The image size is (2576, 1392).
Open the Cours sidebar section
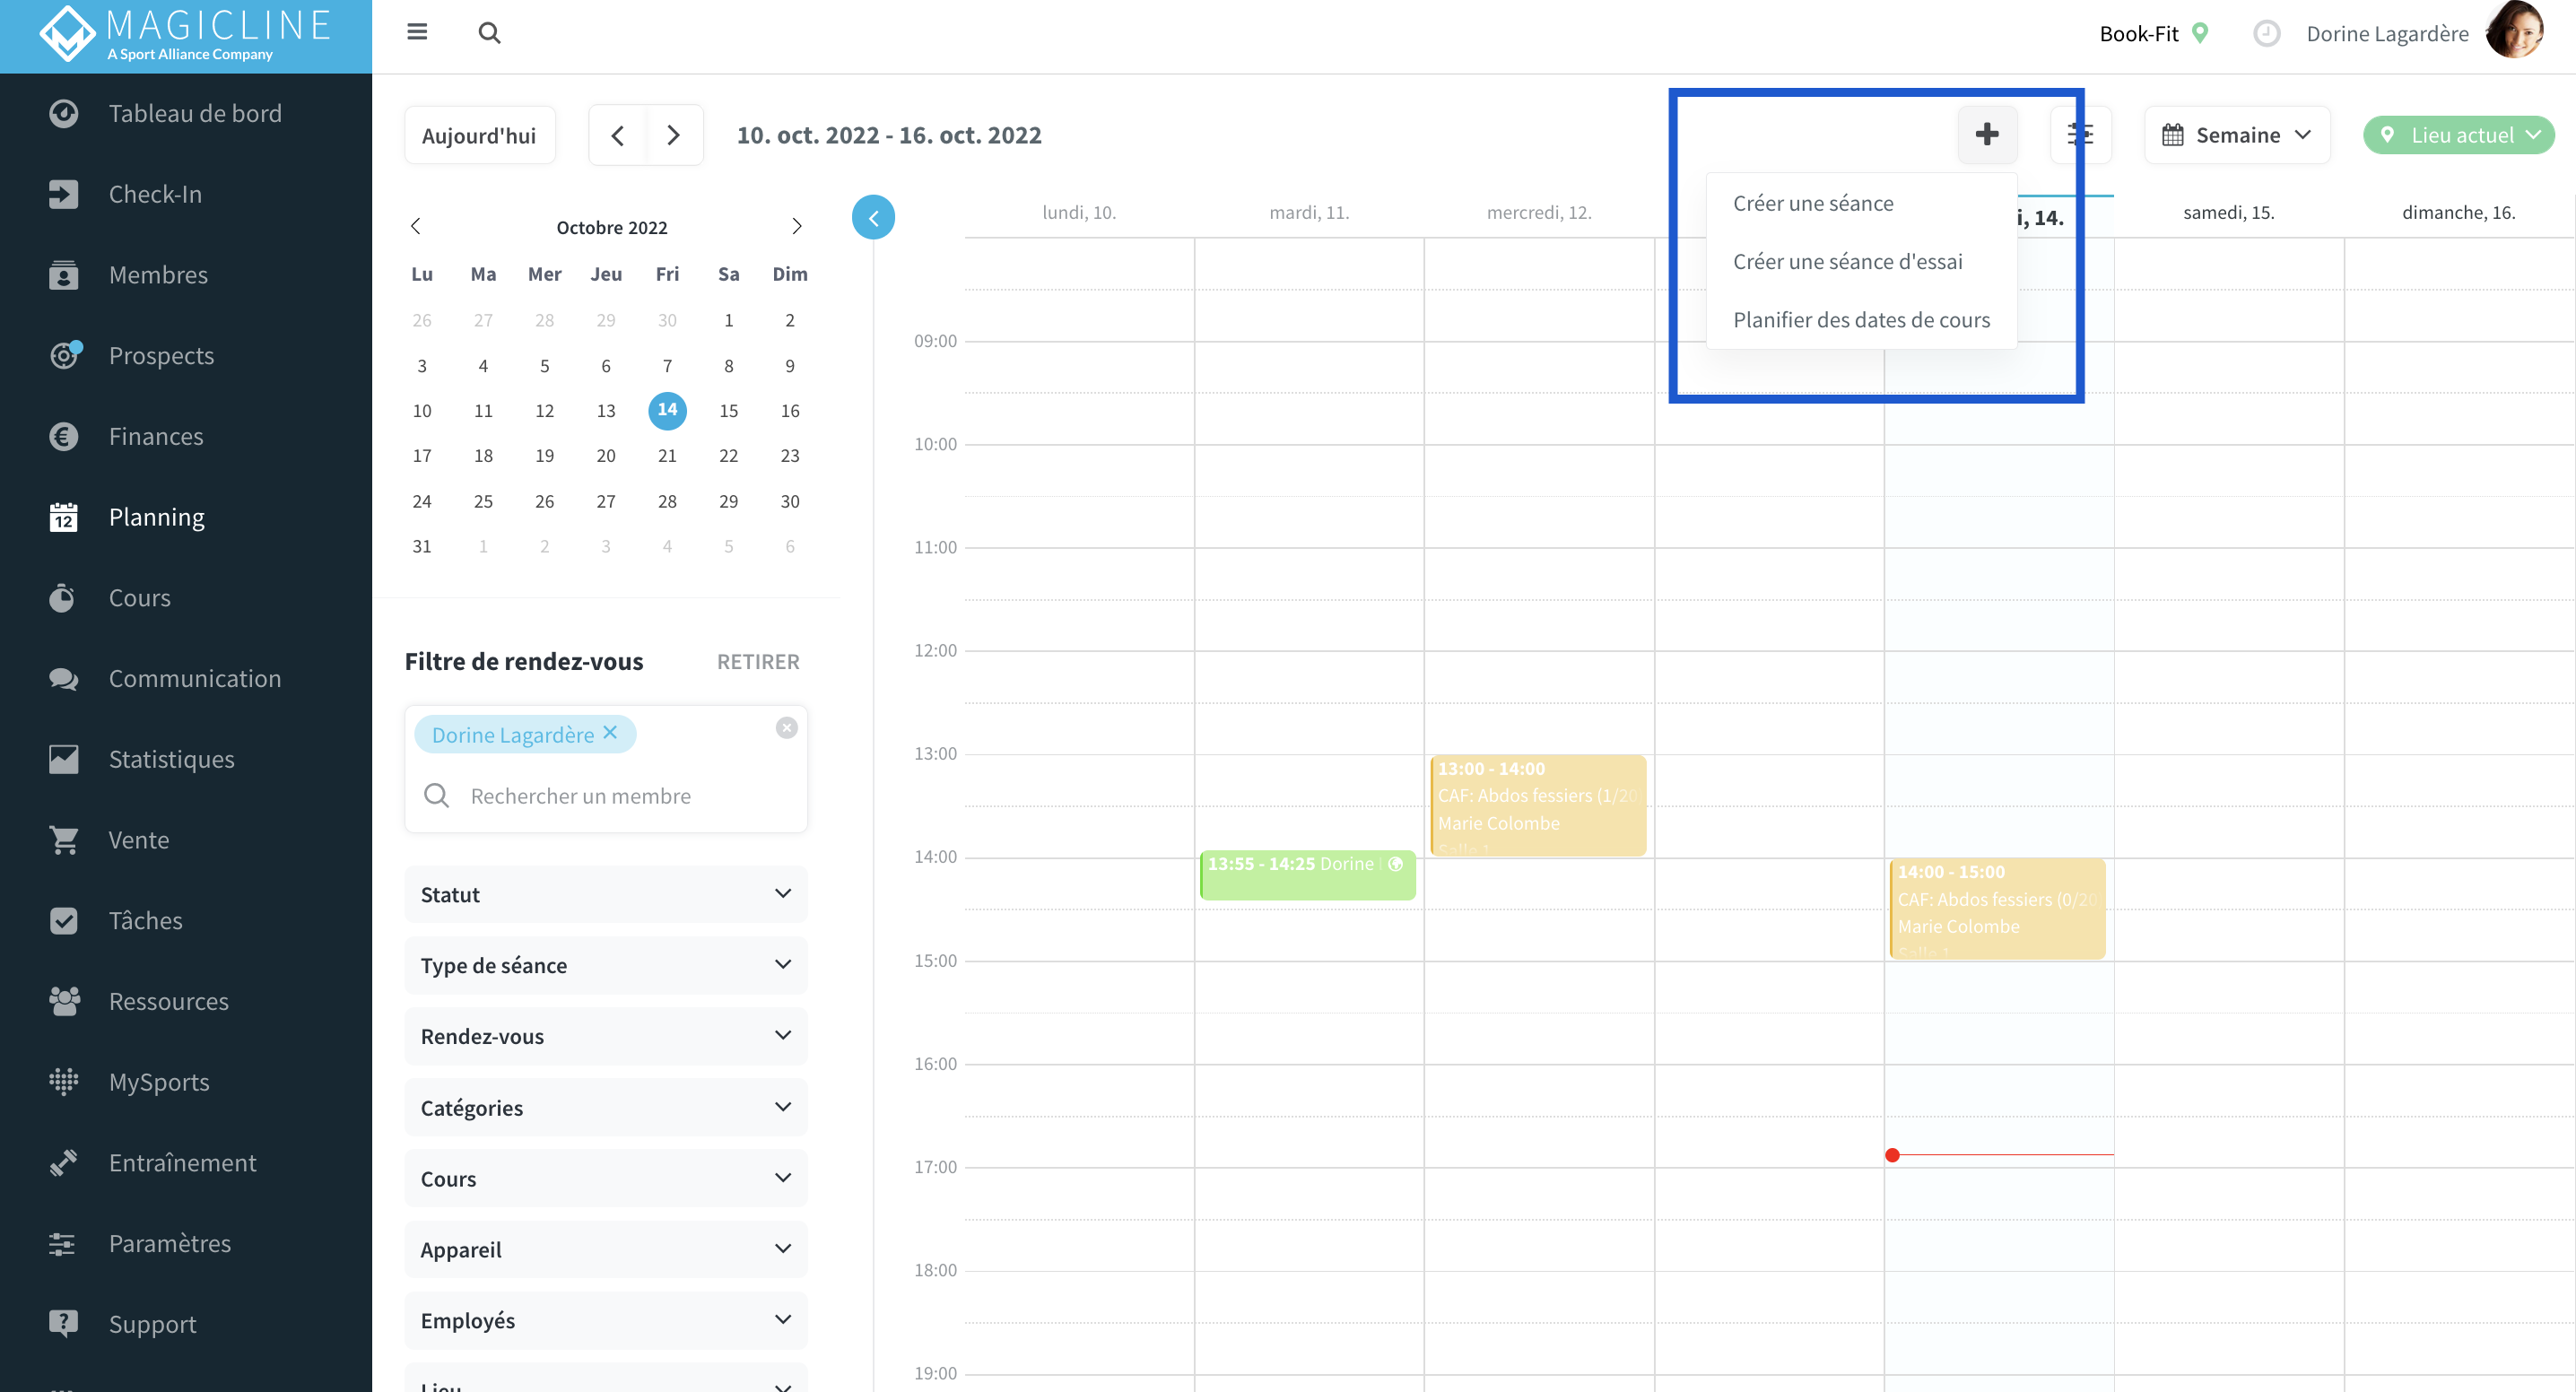point(186,598)
